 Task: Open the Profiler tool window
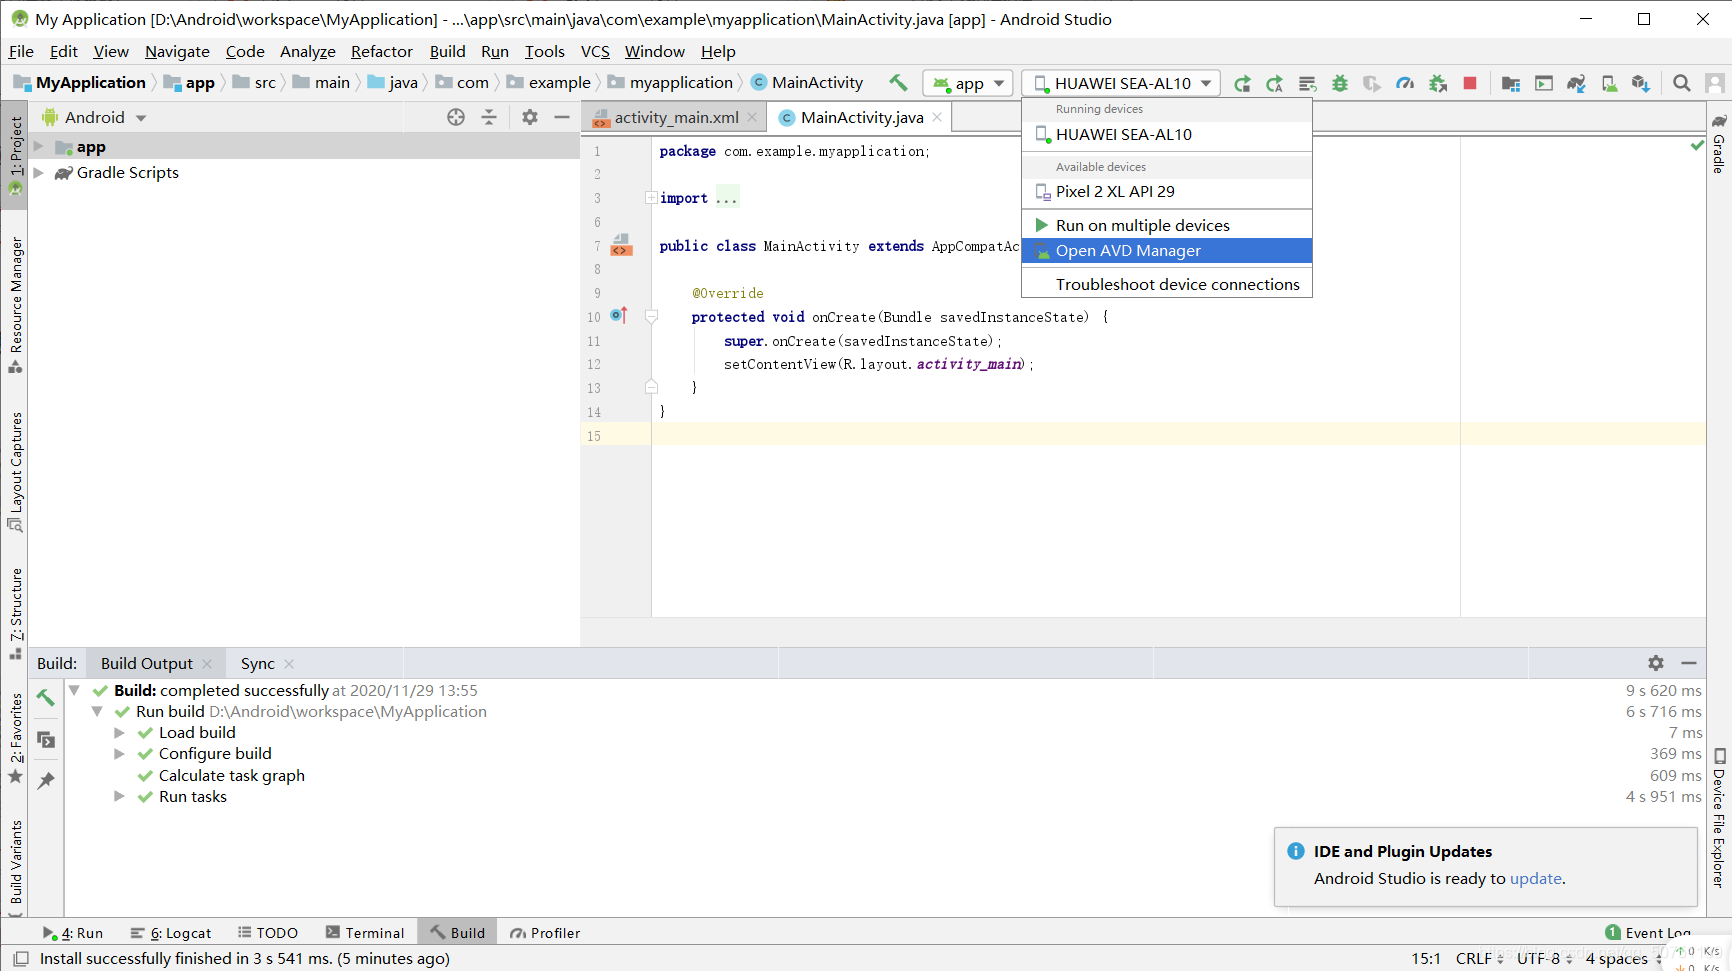545,933
